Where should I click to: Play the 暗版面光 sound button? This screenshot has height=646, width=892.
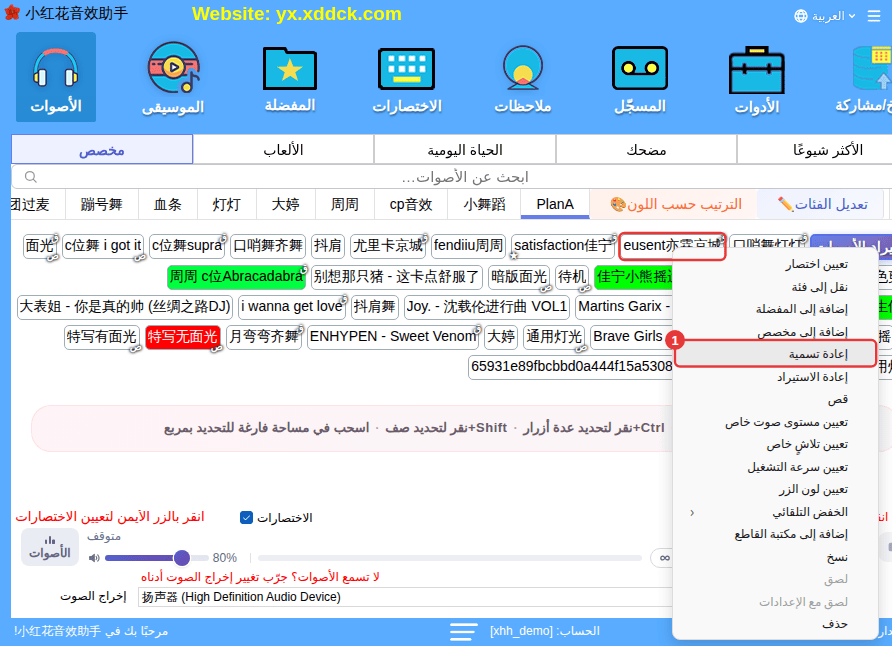click(518, 276)
